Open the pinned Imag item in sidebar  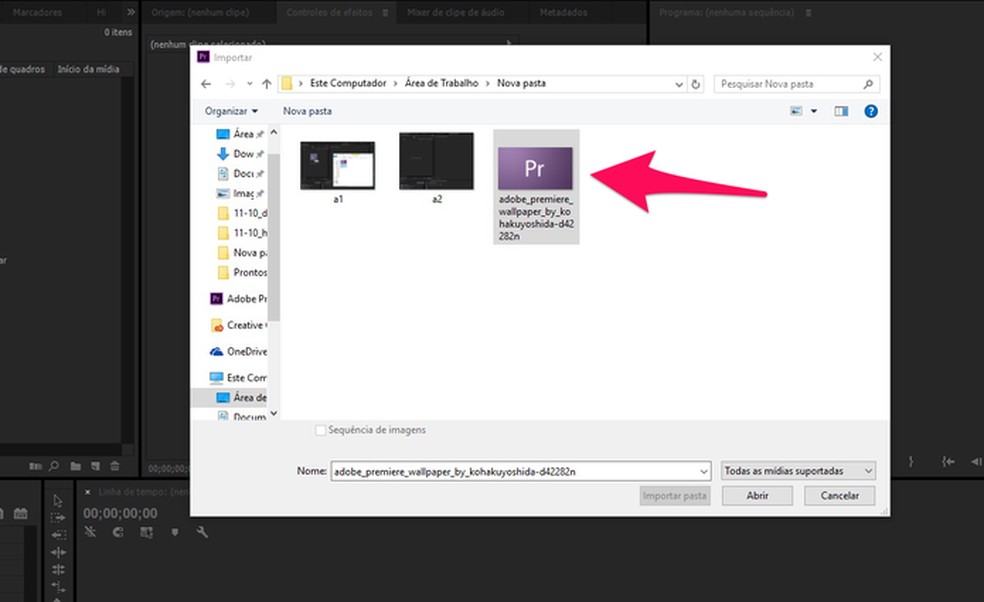(x=240, y=193)
